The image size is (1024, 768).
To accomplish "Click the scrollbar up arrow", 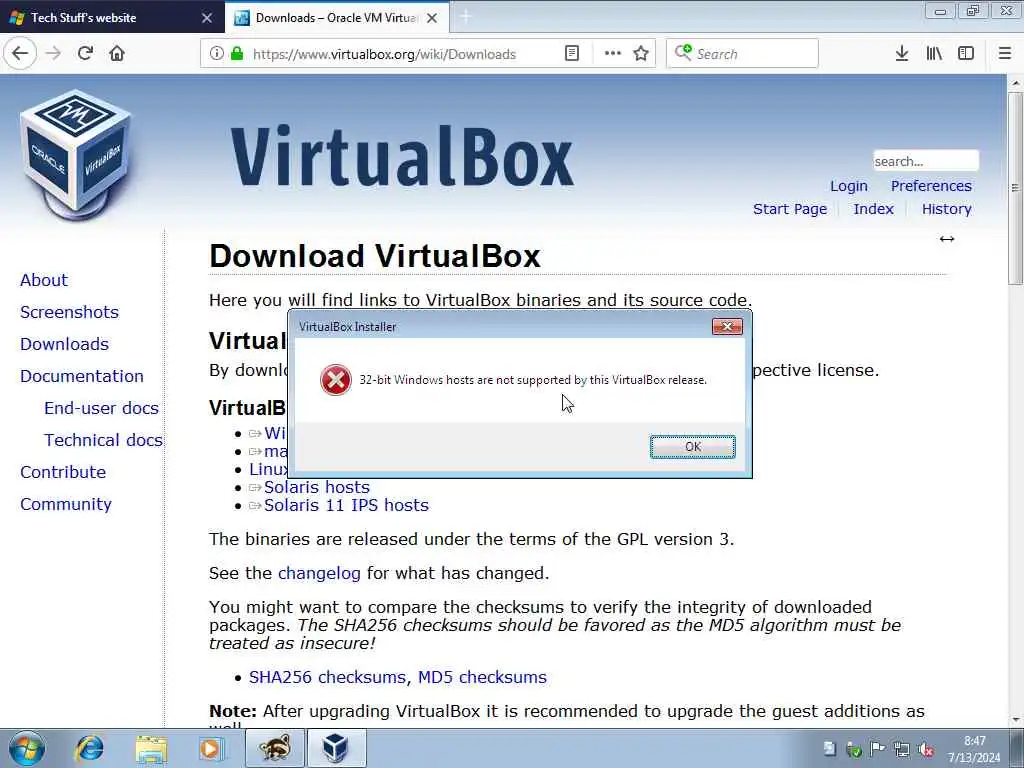I will pyautogui.click(x=1015, y=83).
